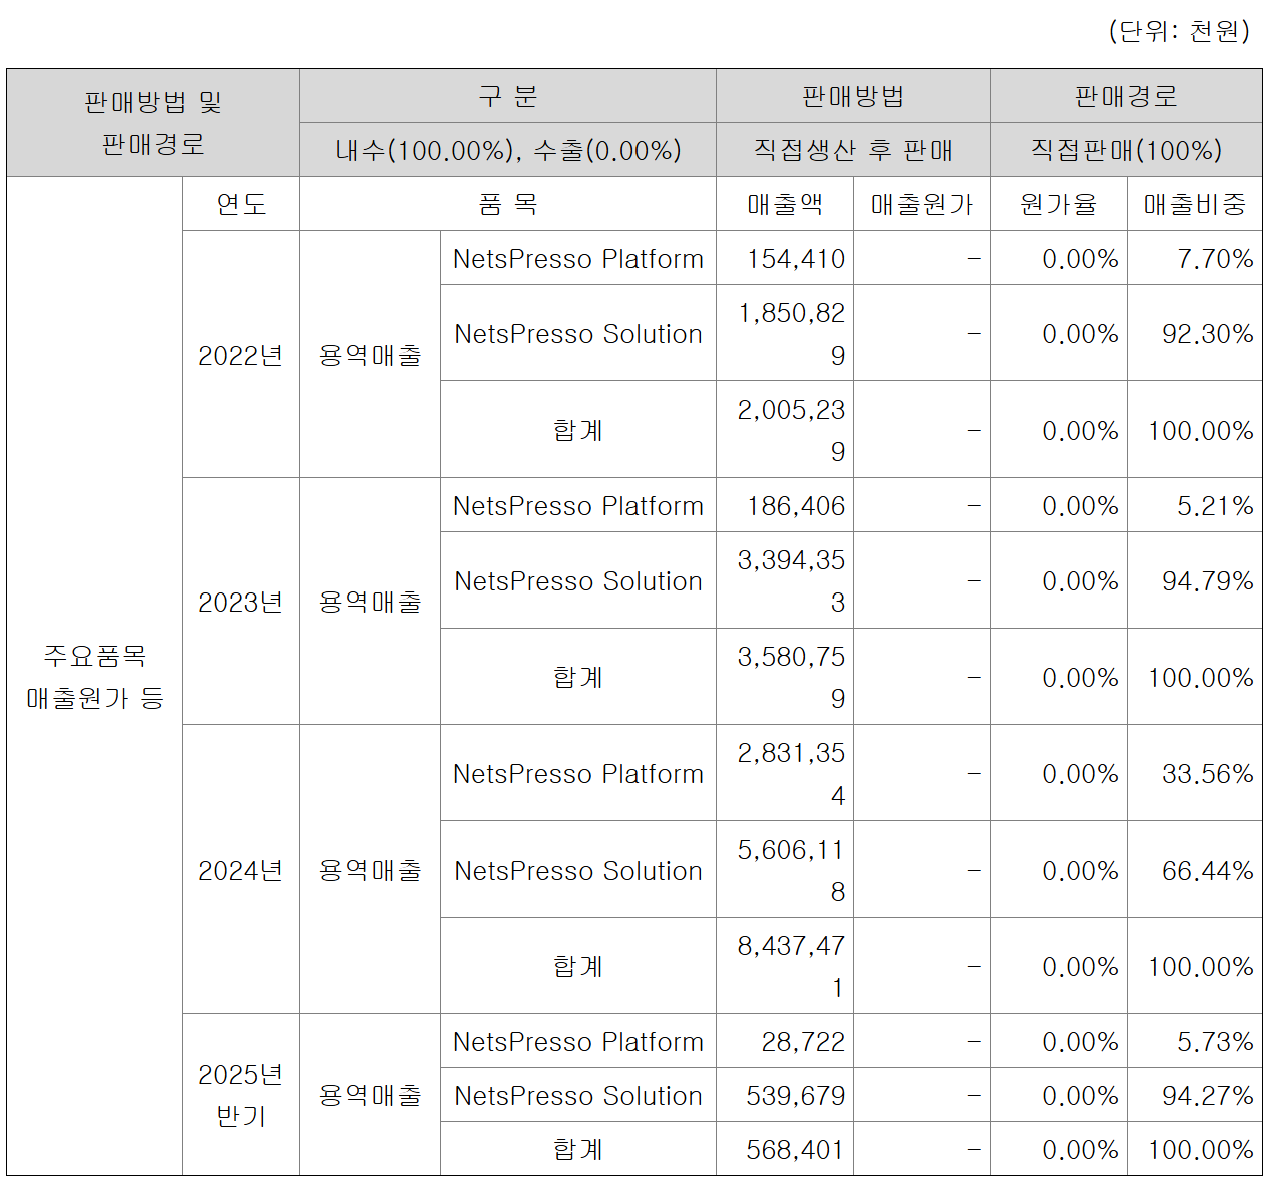Select NetsPresso Platform in the 2023년 group
The image size is (1268, 1184).
tap(578, 506)
